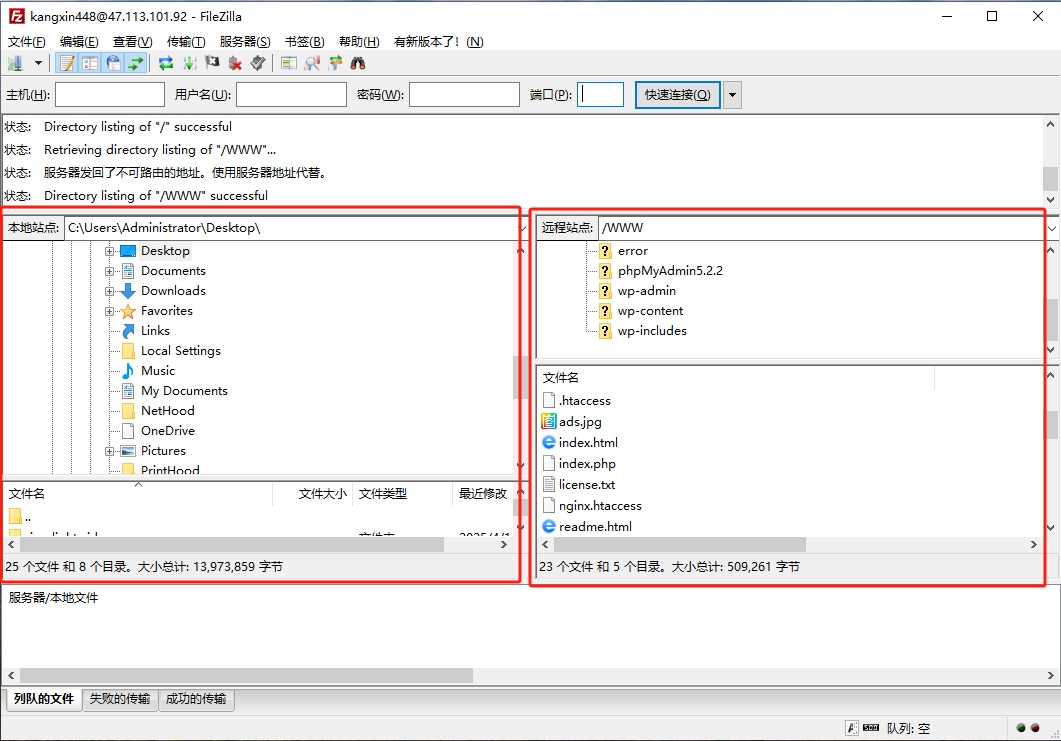Viewport: 1061px width, 741px height.
Task: Toggle synchronized browsing icon
Action: point(335,64)
